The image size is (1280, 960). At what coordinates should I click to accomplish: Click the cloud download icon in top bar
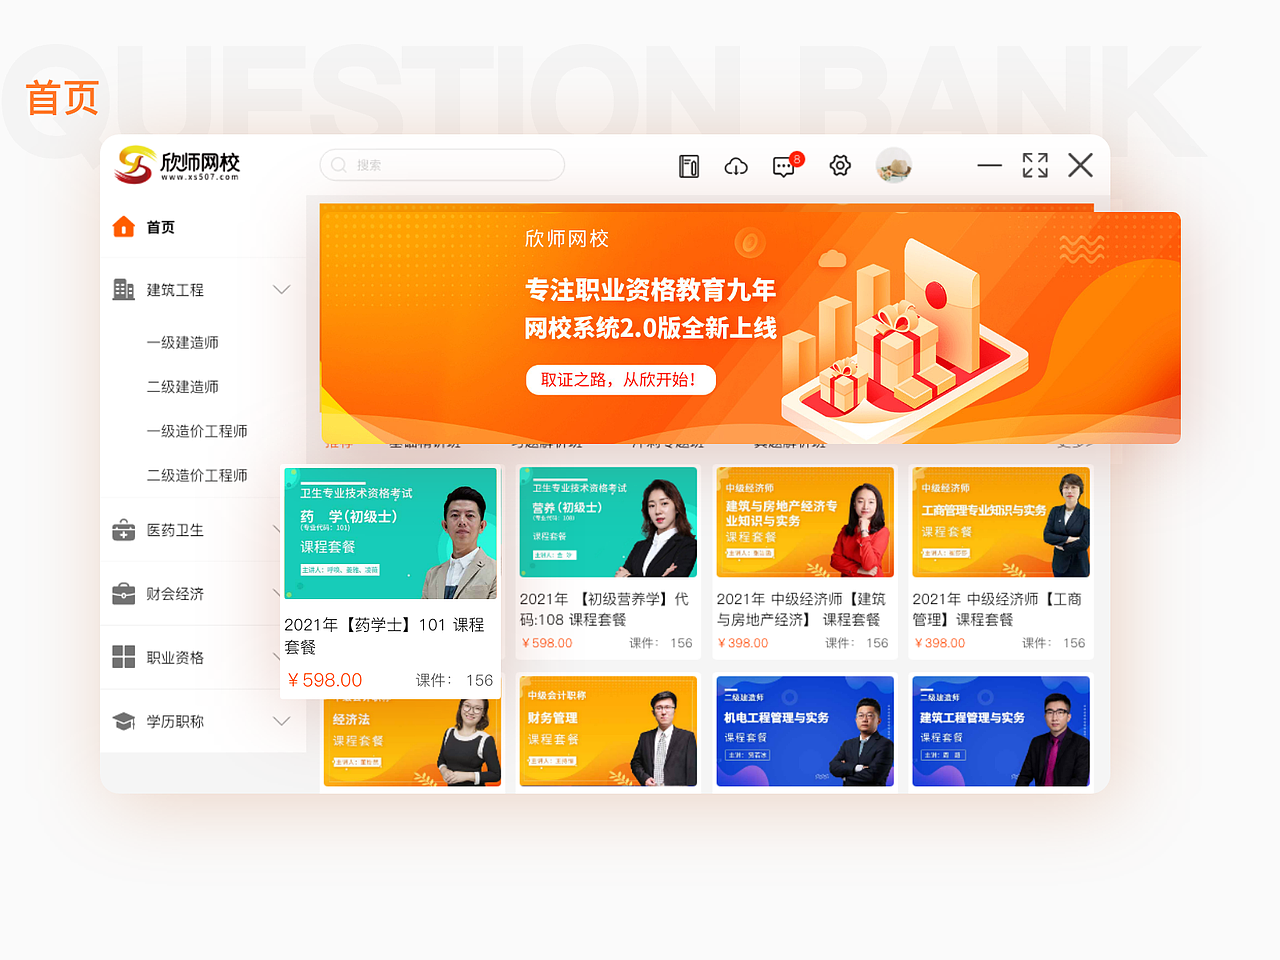point(736,166)
